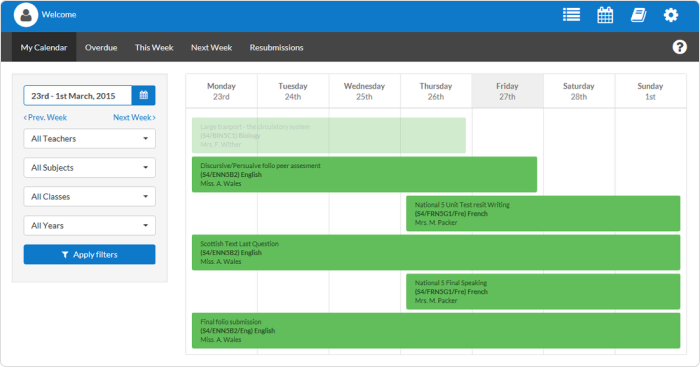Open Final folio submission English event

coord(436,330)
